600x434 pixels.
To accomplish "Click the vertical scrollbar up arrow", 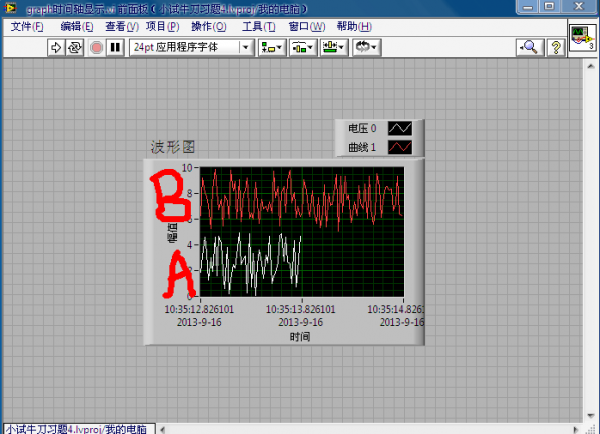I will [591, 66].
